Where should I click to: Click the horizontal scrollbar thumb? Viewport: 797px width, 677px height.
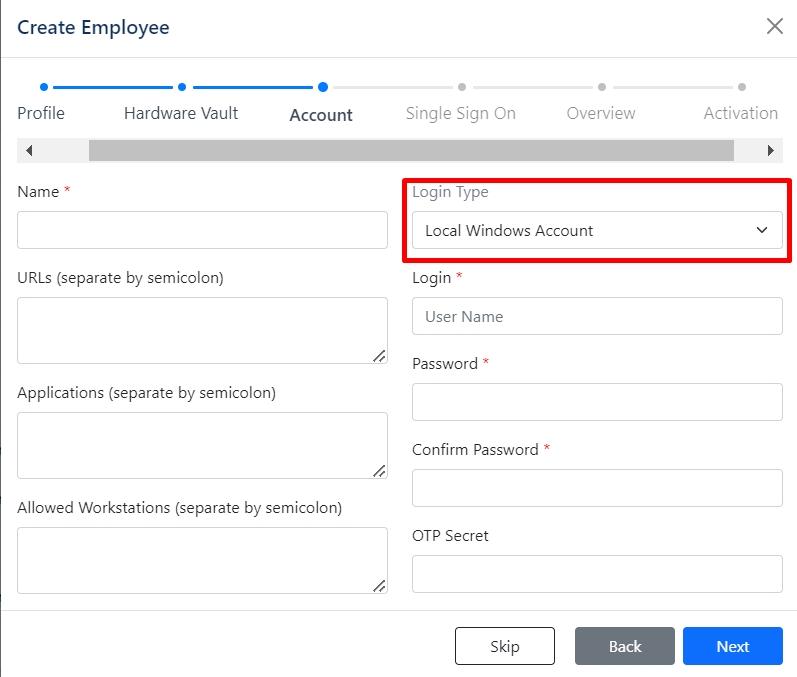(411, 150)
